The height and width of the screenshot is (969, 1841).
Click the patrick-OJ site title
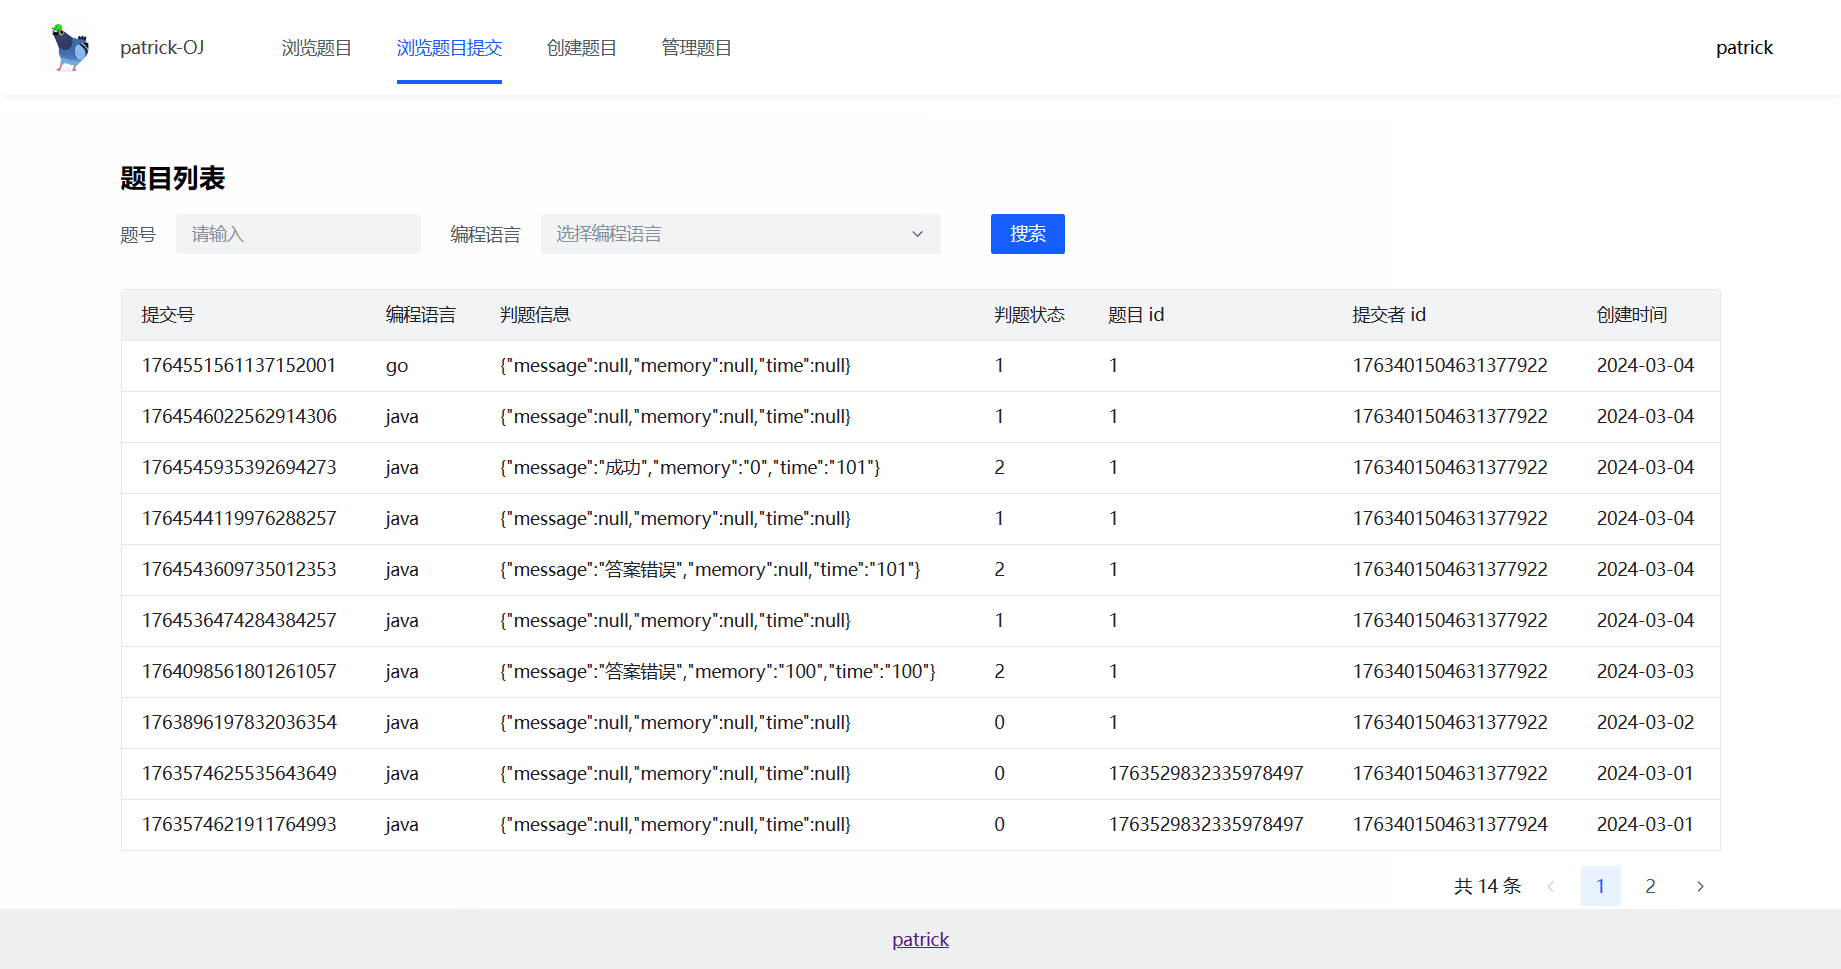click(x=162, y=48)
